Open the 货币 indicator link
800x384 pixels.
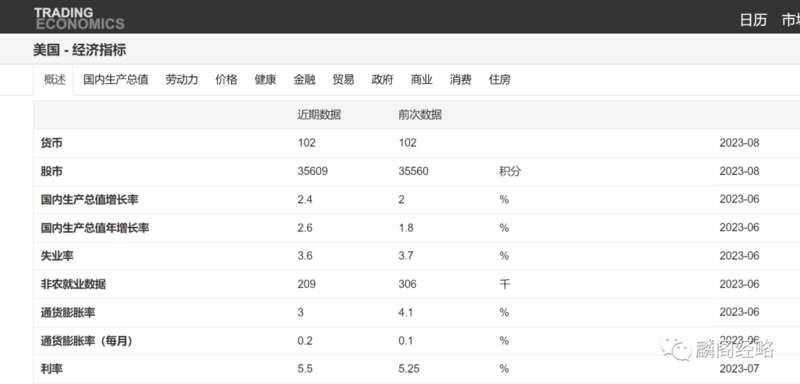pos(52,143)
